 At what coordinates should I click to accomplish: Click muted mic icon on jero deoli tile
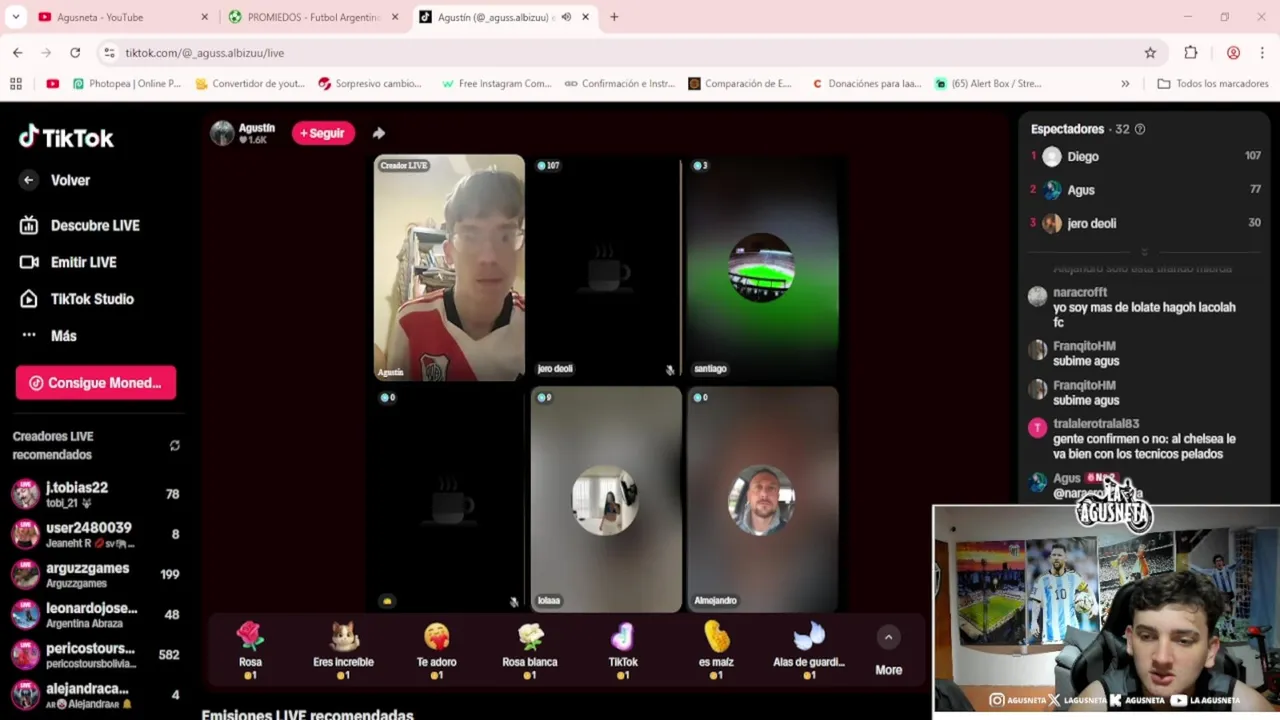670,370
